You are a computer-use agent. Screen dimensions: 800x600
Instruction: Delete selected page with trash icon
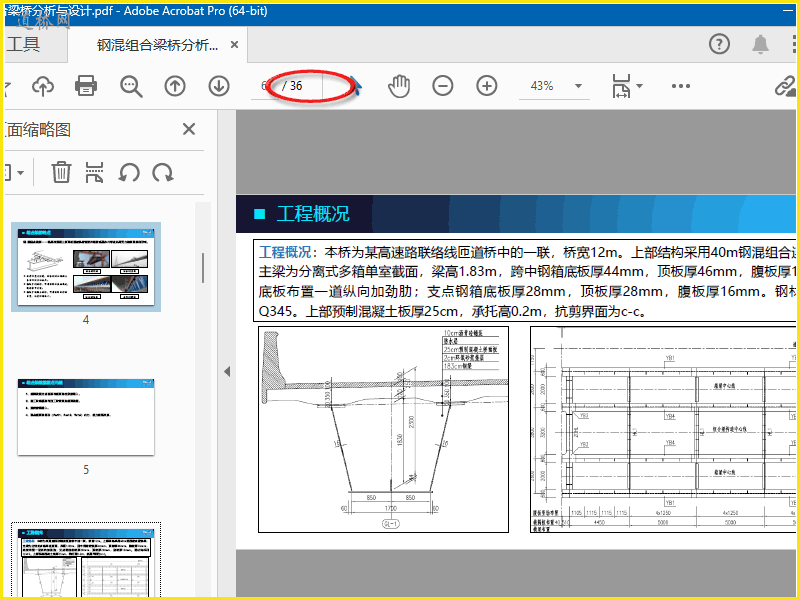tap(61, 172)
